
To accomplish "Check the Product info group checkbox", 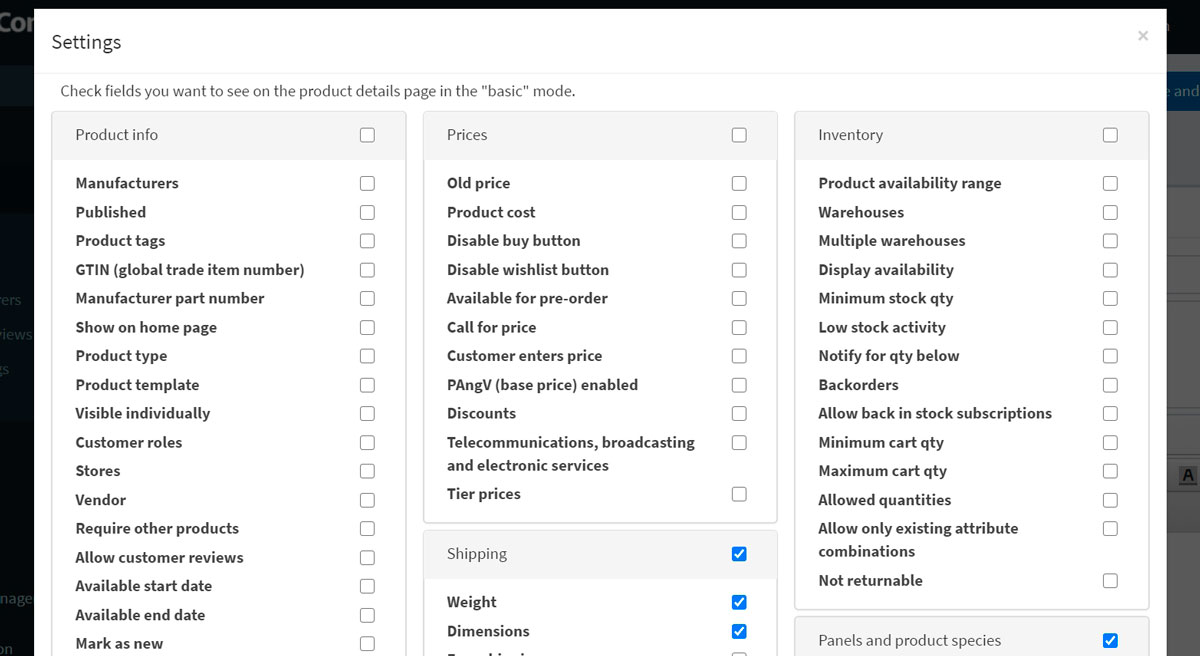I will tap(367, 135).
